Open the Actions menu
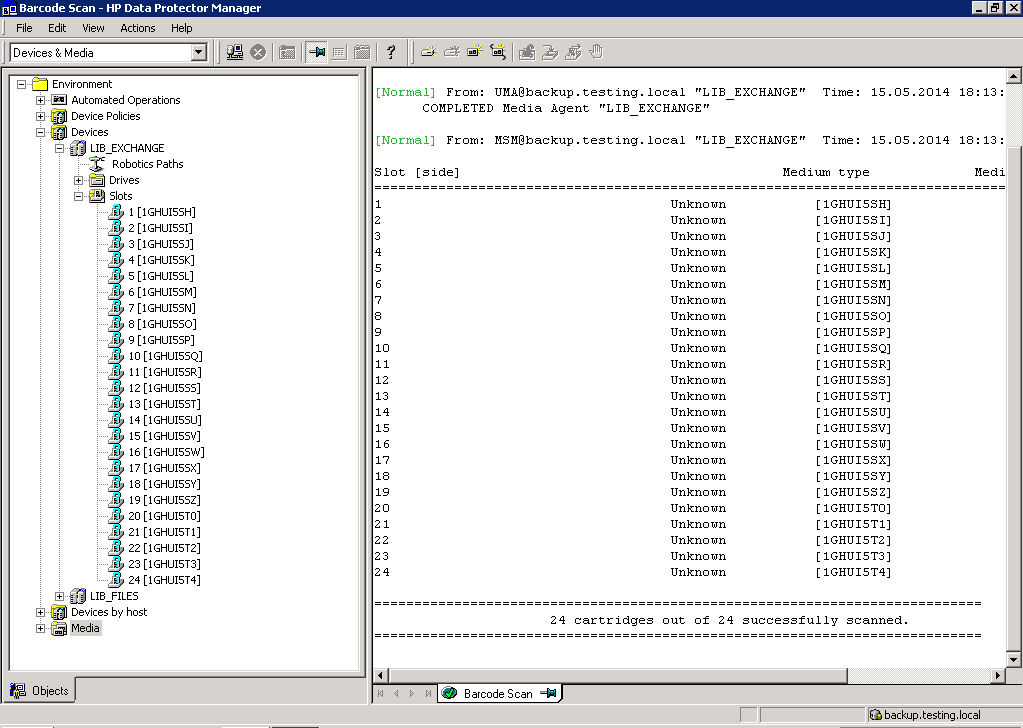Screen dimensions: 1023x728 (x=138, y=28)
